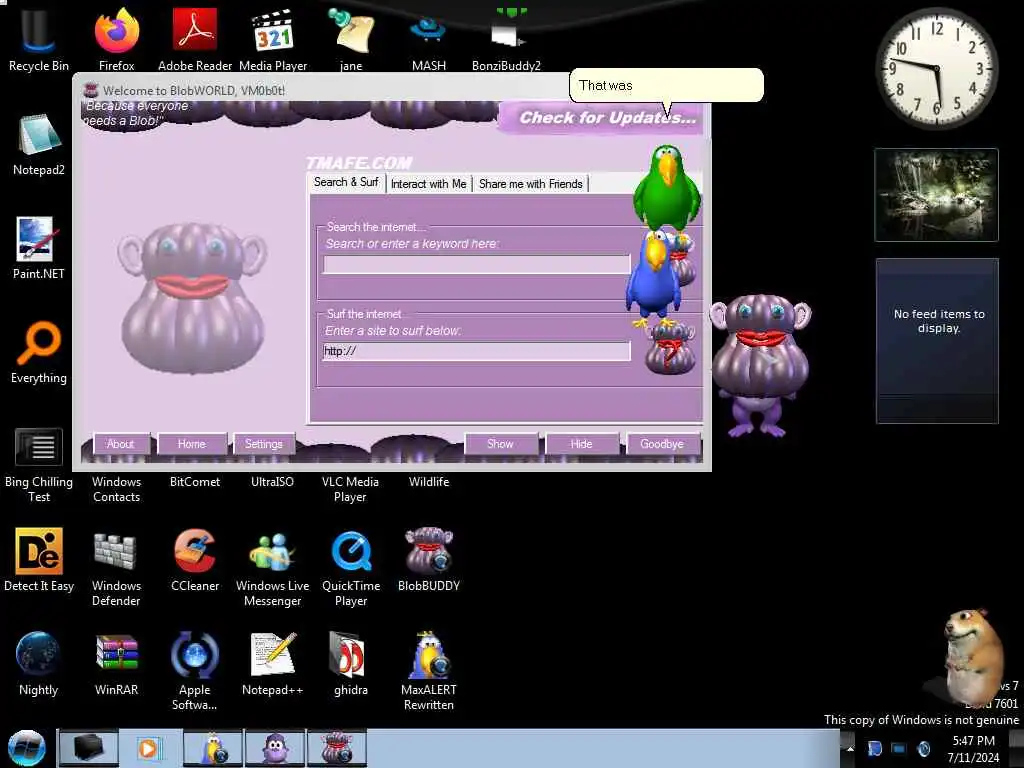The width and height of the screenshot is (1024, 768).
Task: Open the media player taskbar button
Action: click(x=150, y=748)
